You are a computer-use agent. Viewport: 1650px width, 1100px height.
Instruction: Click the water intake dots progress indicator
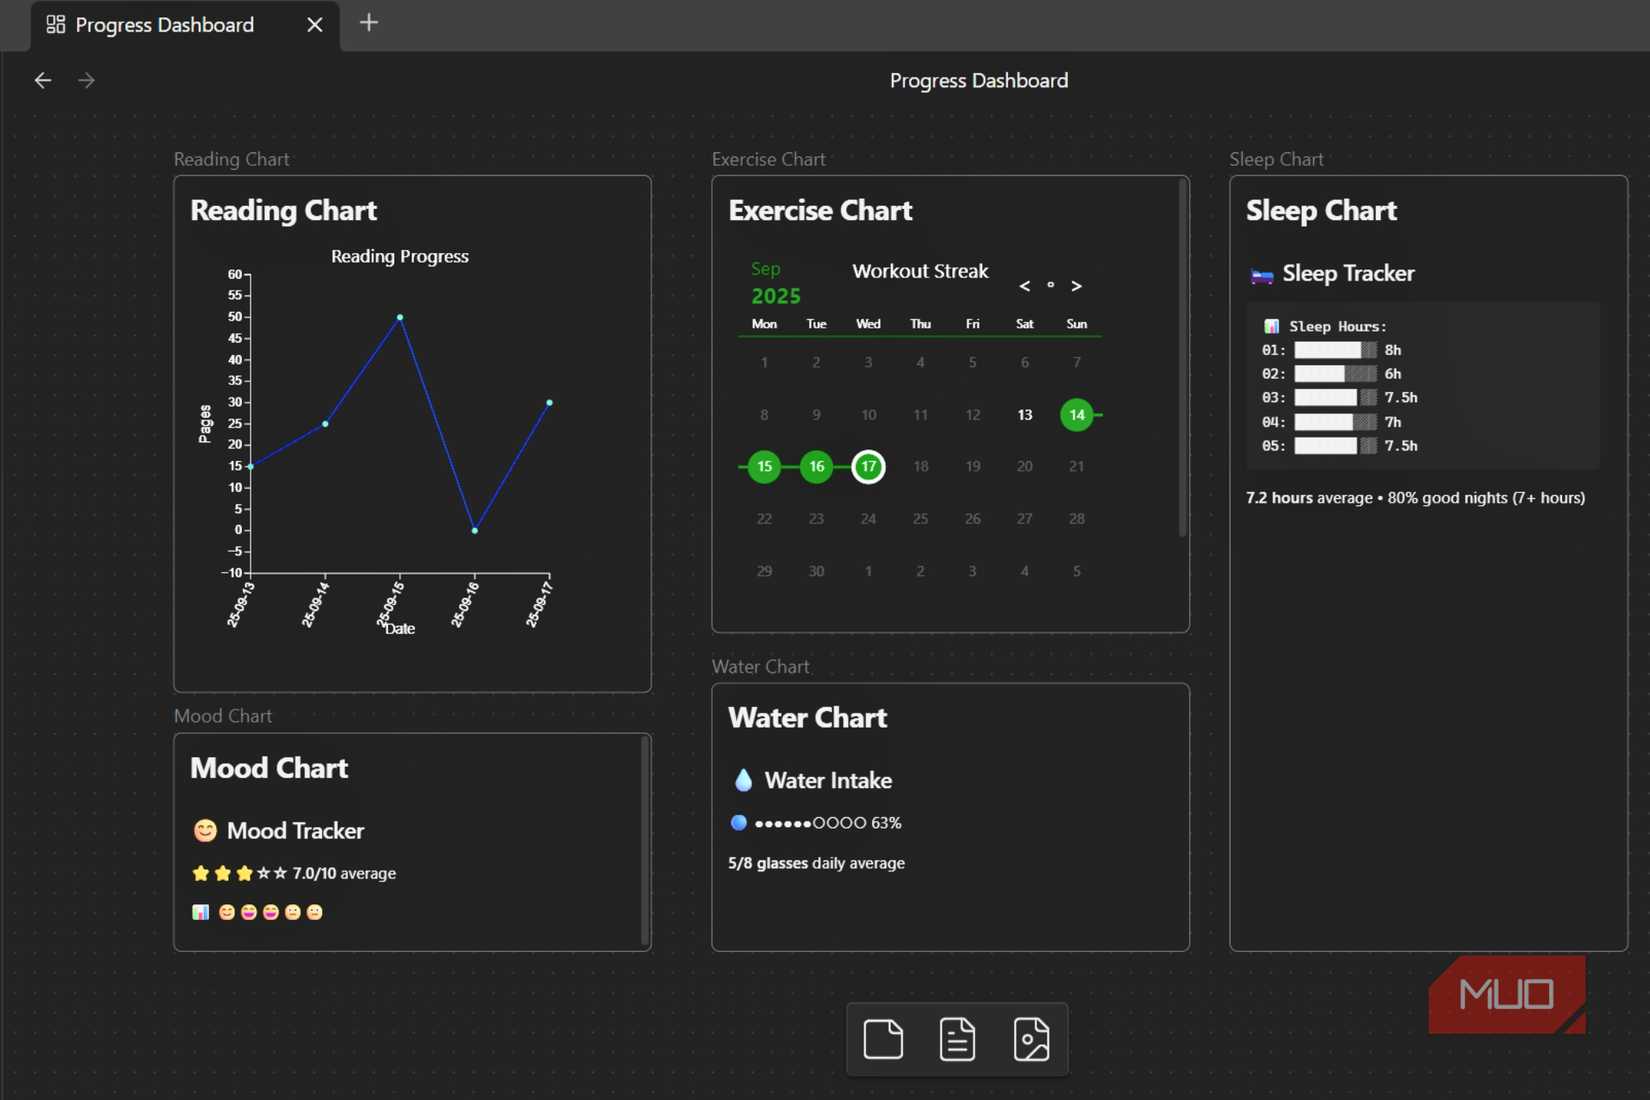(810, 823)
